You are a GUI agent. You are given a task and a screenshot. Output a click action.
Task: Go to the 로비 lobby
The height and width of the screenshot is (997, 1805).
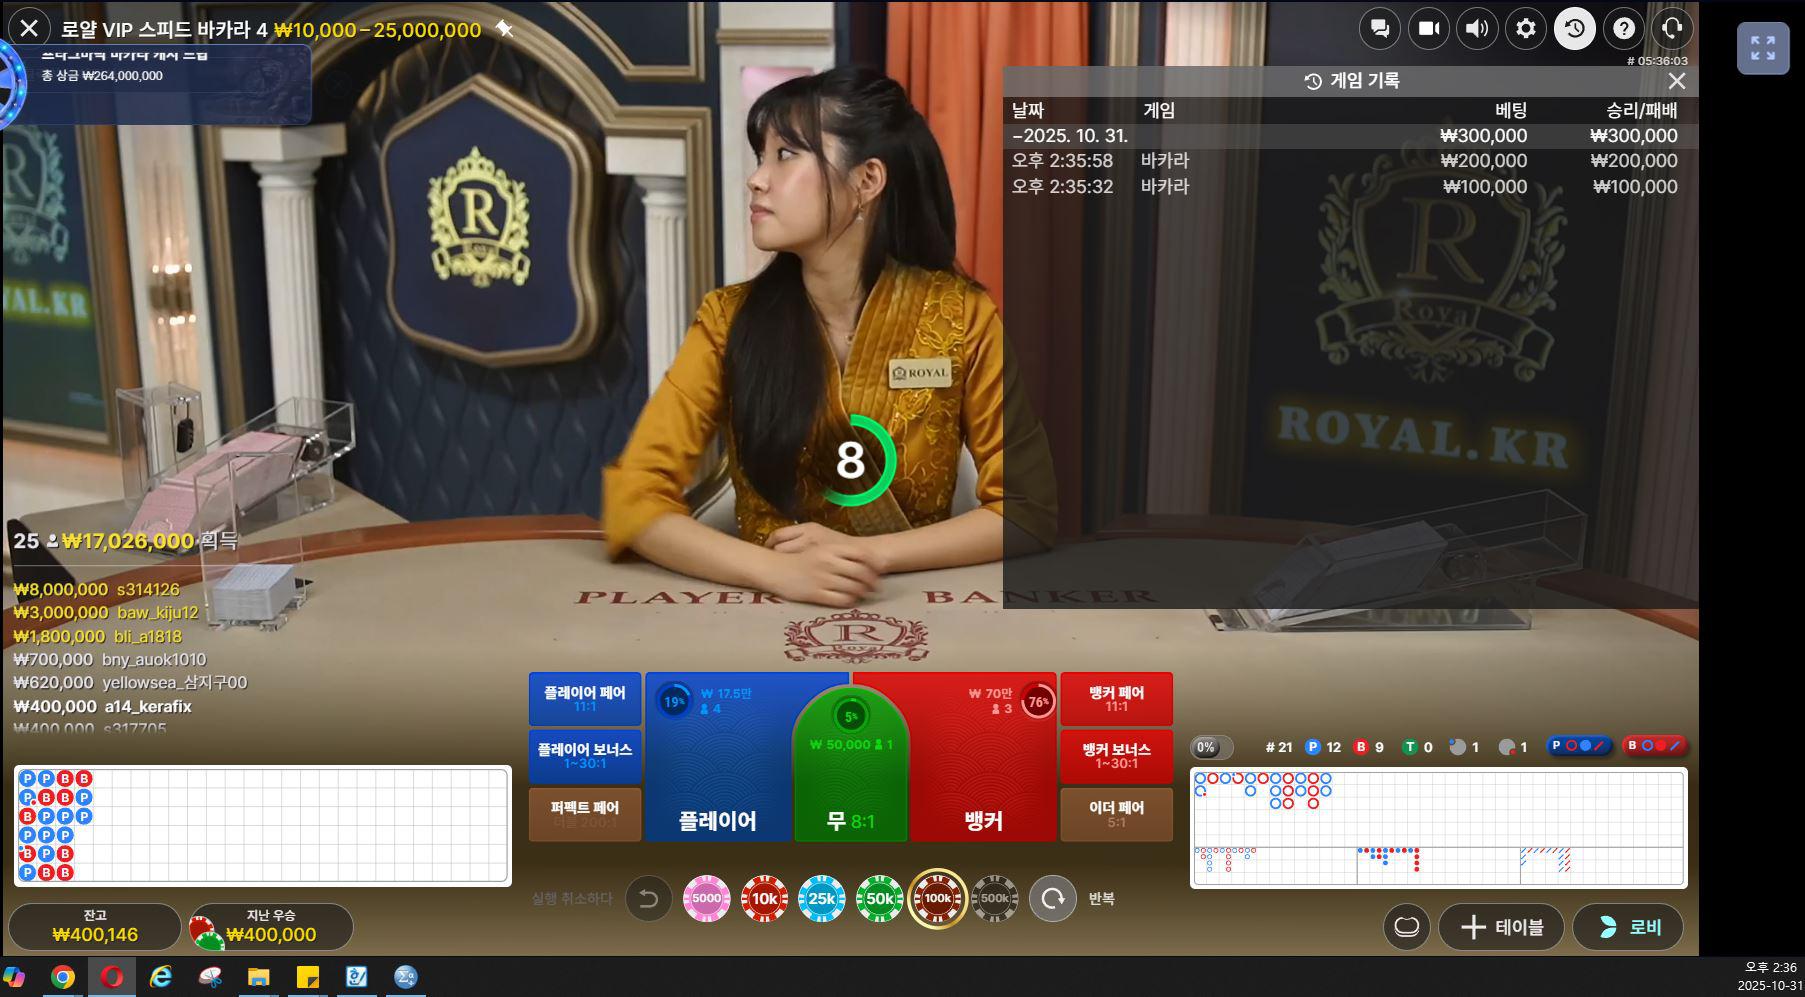[x=1628, y=927]
